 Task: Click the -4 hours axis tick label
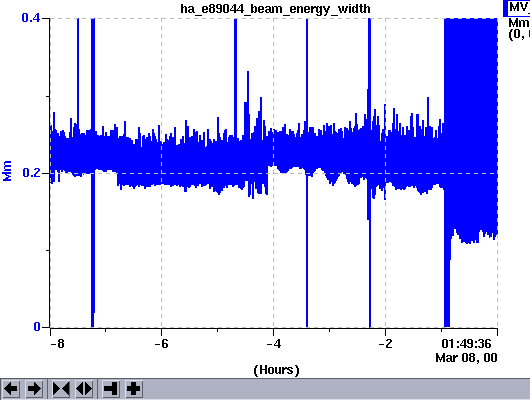[274, 344]
